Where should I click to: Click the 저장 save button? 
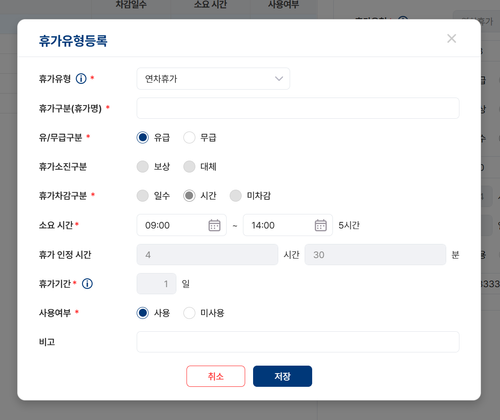point(283,376)
